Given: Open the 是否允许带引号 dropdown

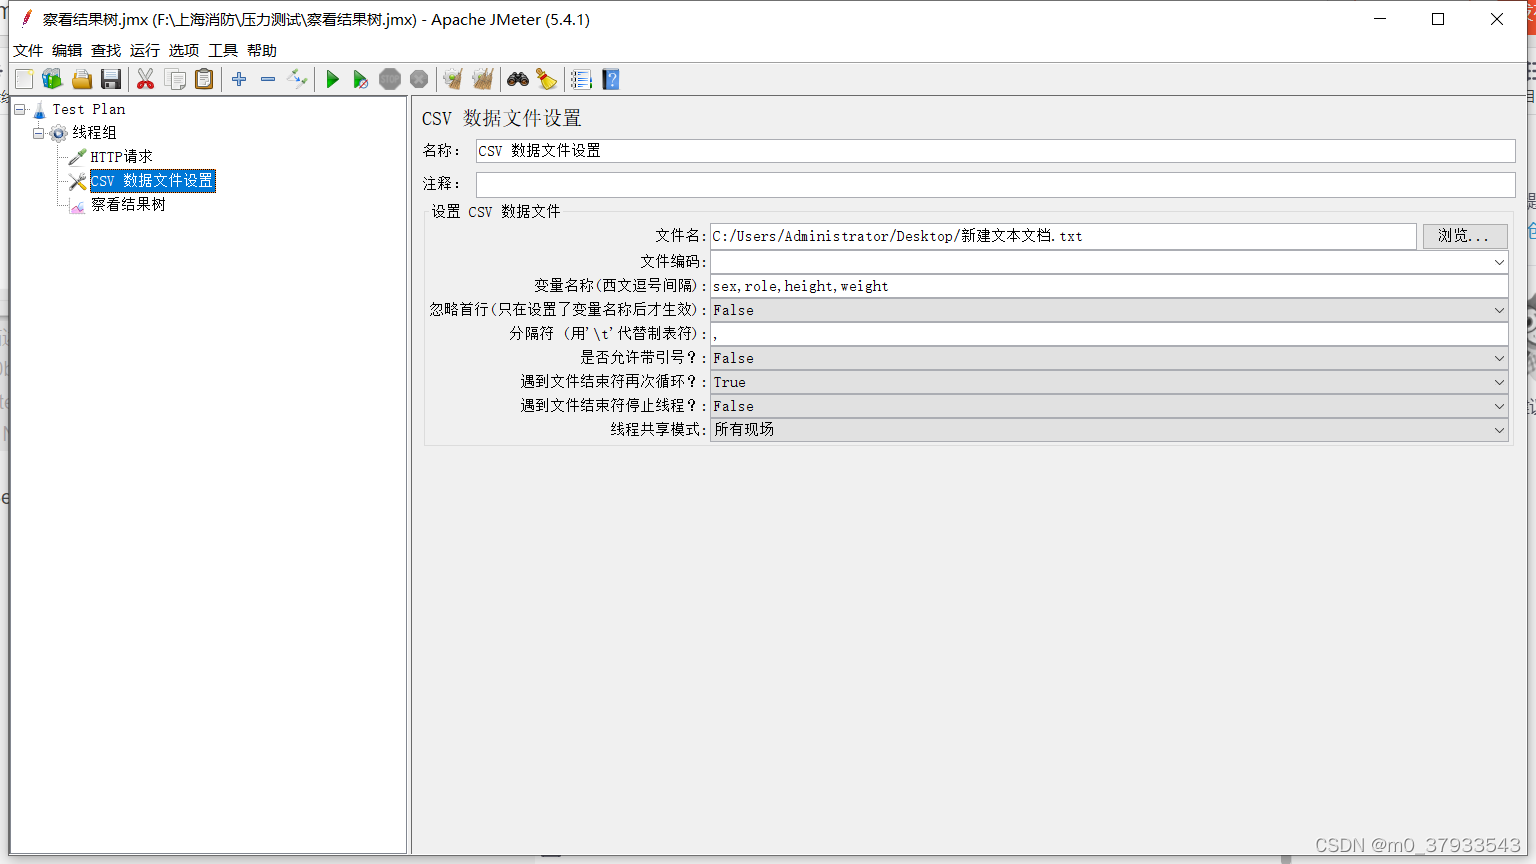Looking at the screenshot, I should point(1109,358).
